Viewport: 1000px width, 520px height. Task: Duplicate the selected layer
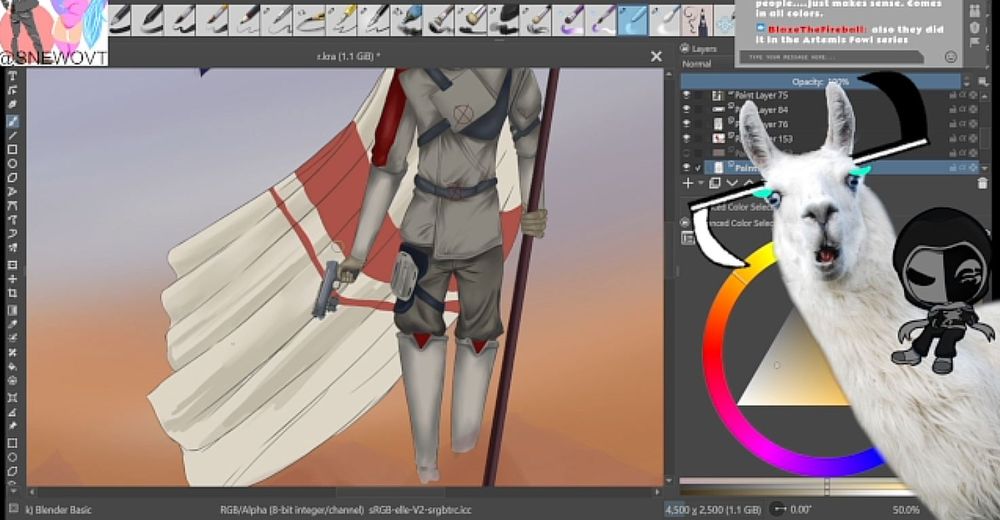coord(715,183)
